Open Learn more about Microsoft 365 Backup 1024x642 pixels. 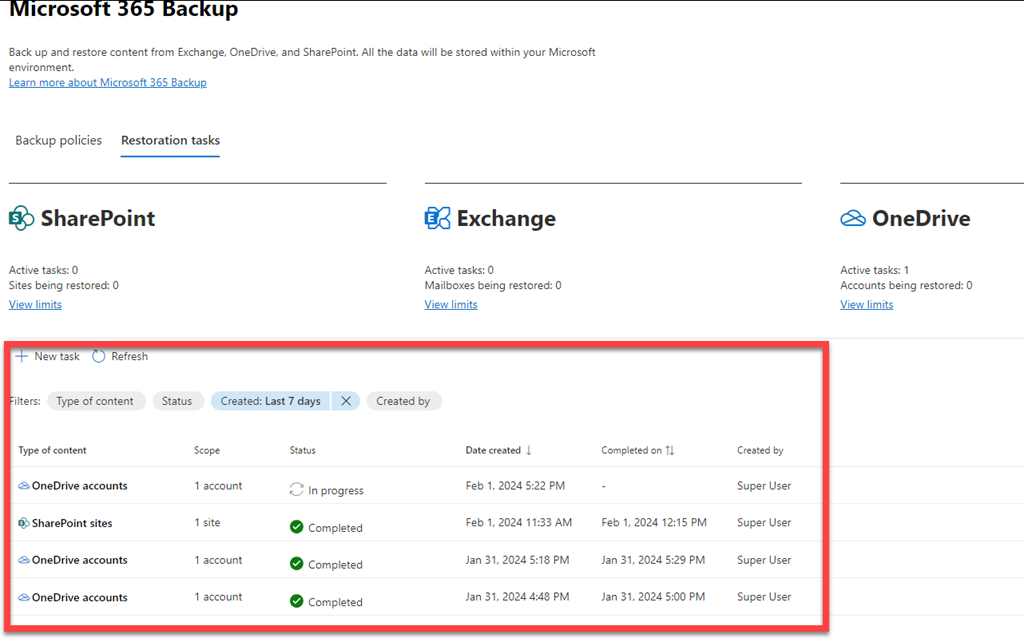[107, 83]
